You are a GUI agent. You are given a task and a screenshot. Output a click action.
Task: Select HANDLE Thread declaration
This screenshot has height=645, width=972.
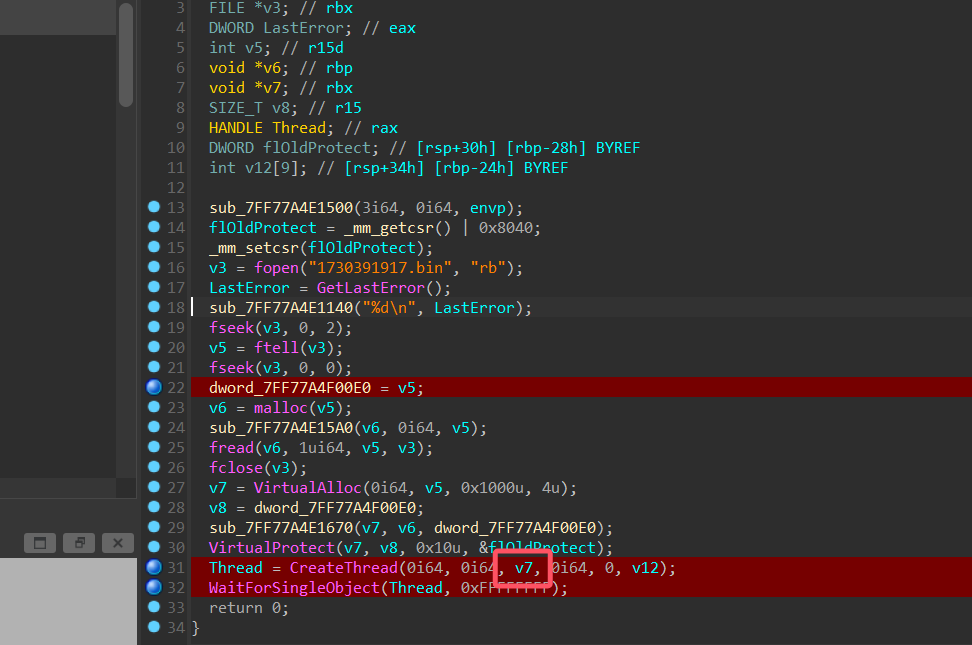tap(272, 128)
